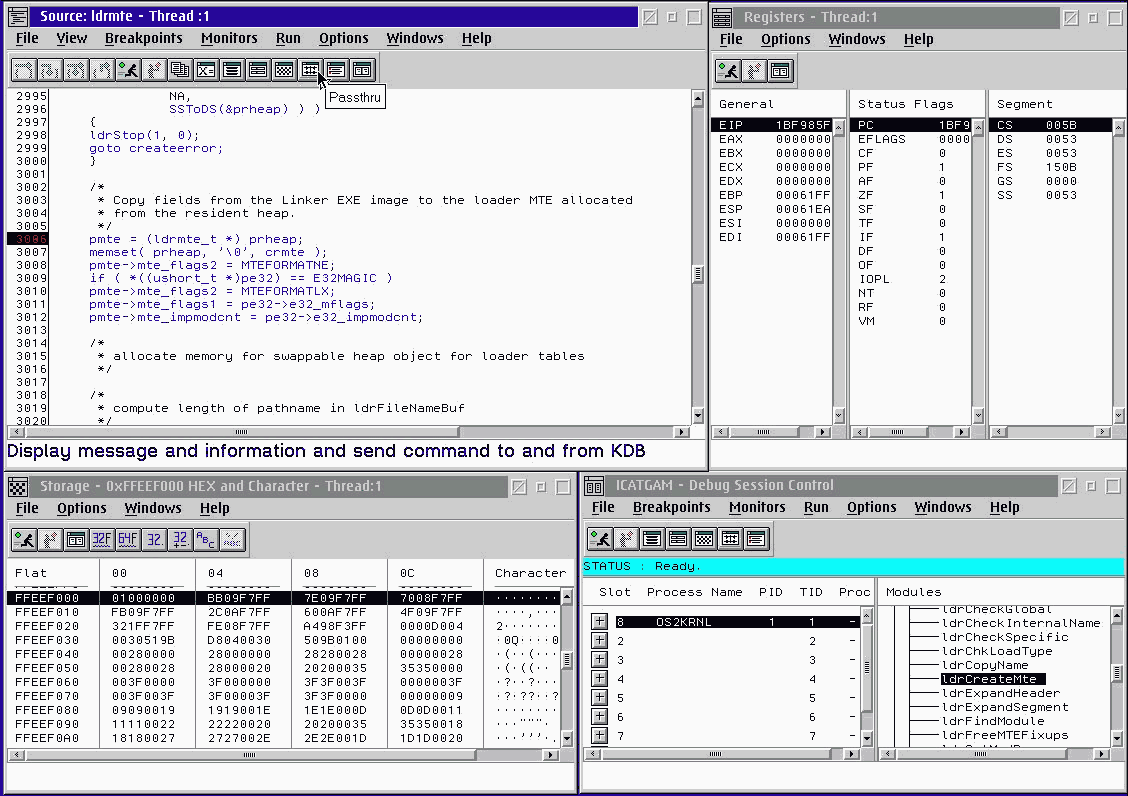The width and height of the screenshot is (1128, 796).
Task: Click the Run icon in Registers toolbar
Action: [x=728, y=71]
